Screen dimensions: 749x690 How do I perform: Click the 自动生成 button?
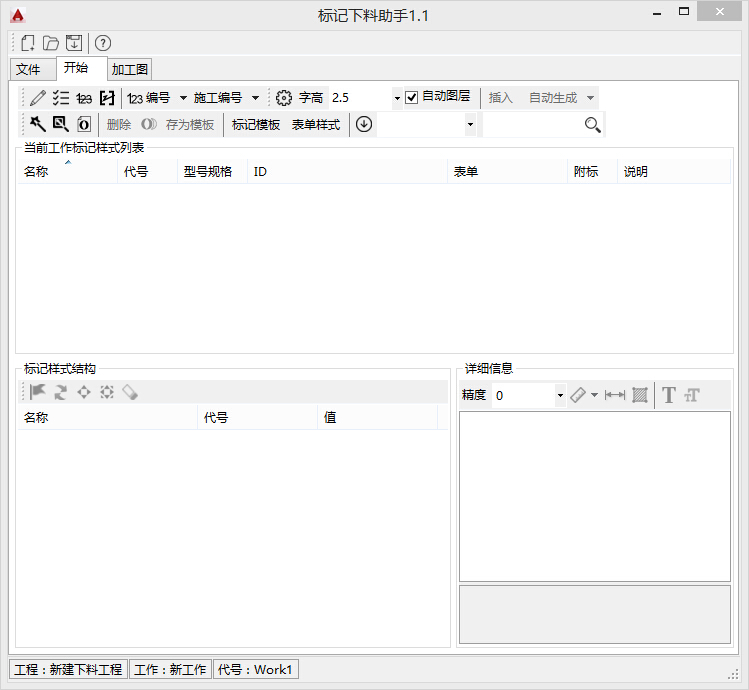(x=553, y=98)
